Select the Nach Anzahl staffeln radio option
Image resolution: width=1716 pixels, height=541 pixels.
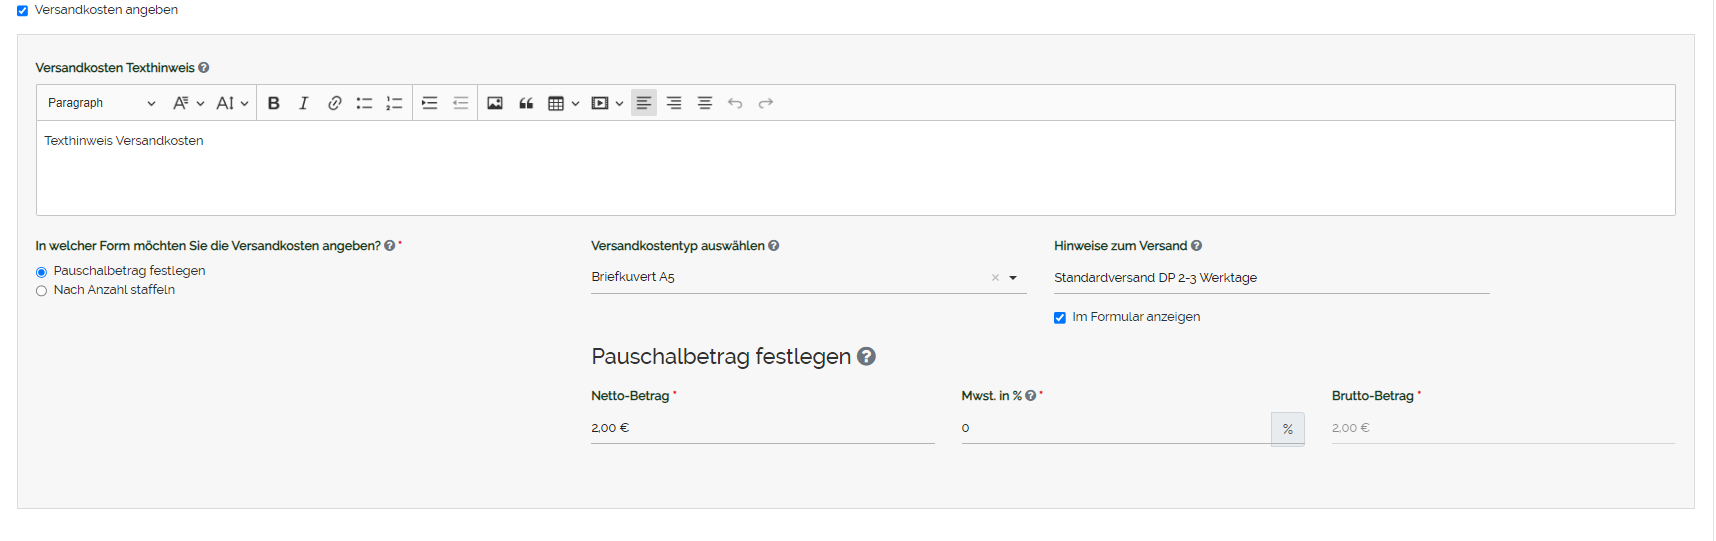pos(42,291)
